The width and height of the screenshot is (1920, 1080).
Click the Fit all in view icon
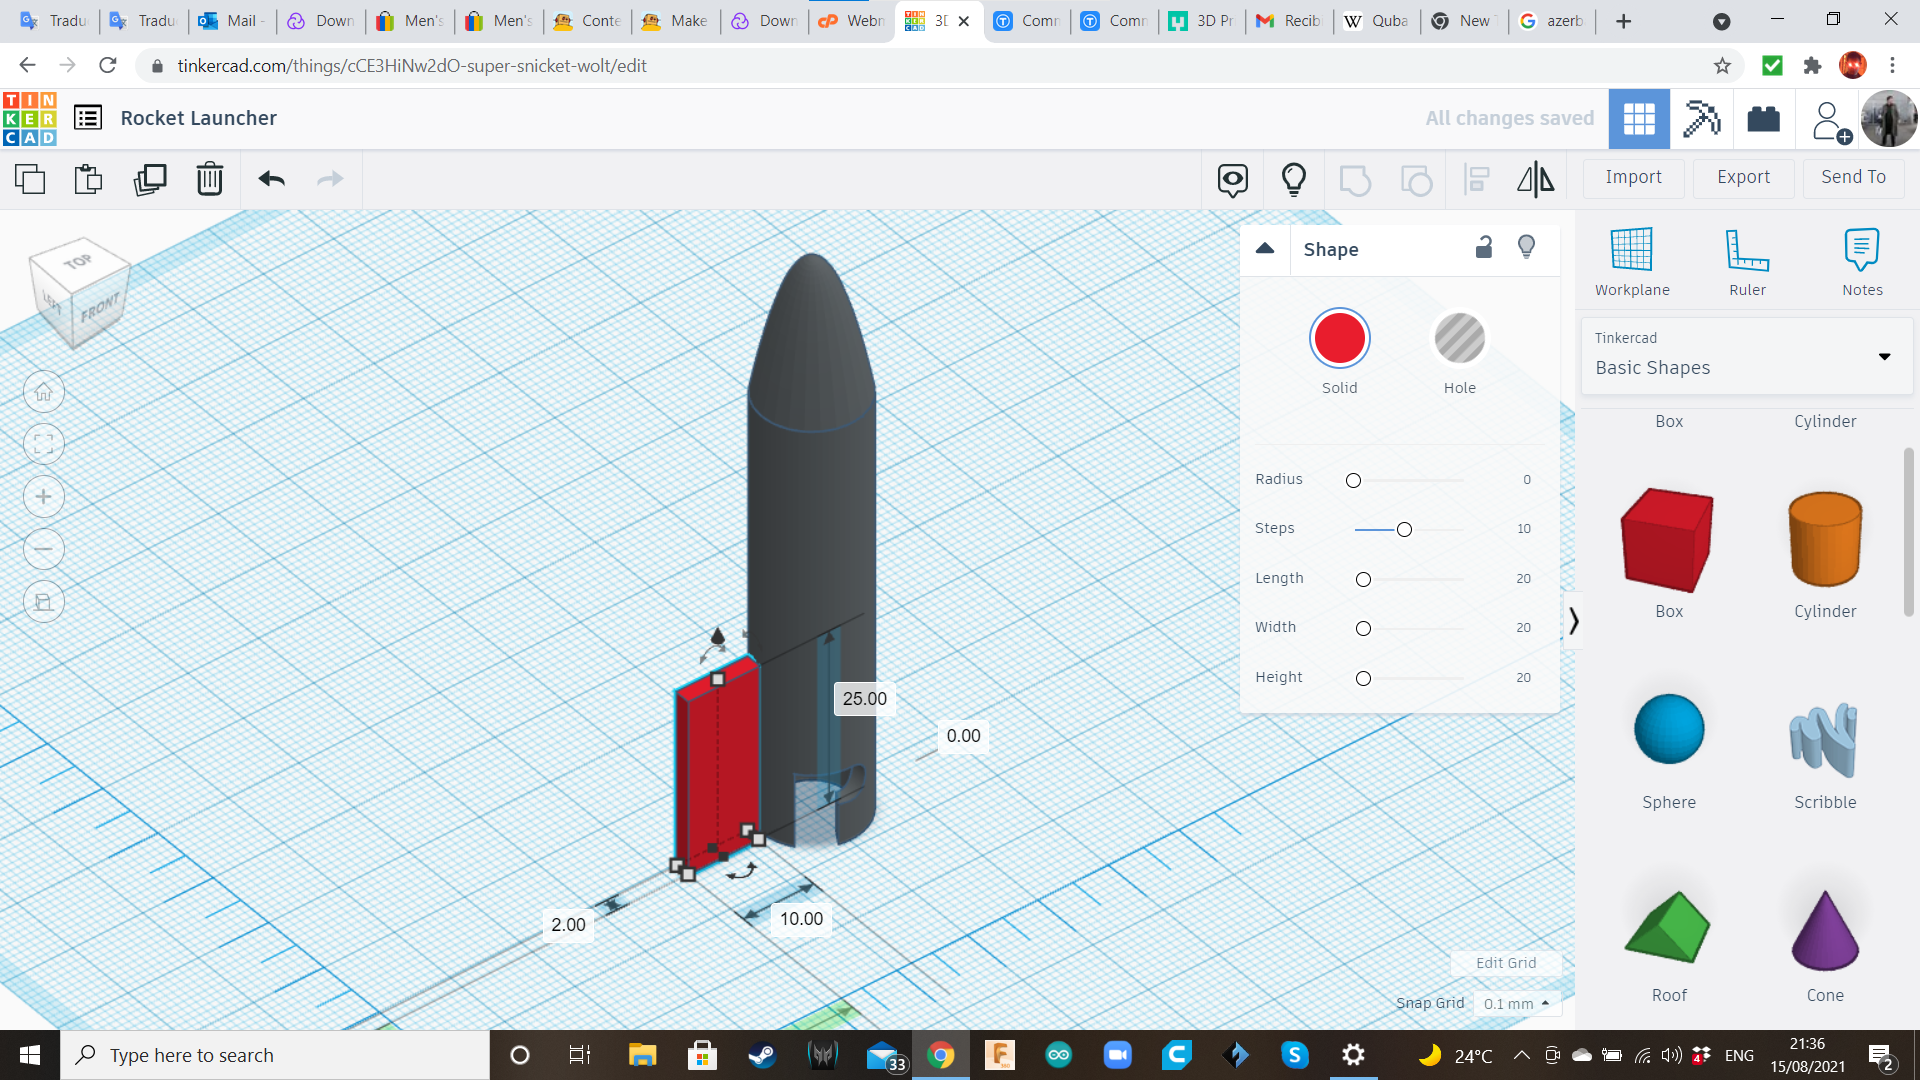coord(44,444)
